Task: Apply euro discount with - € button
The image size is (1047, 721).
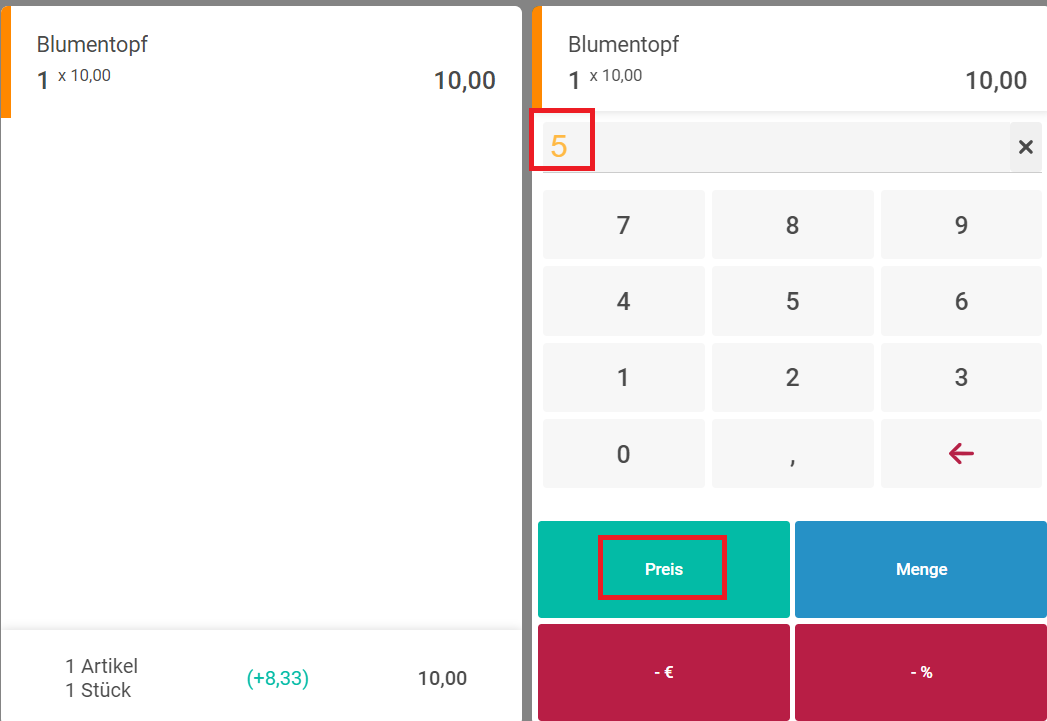Action: point(663,672)
